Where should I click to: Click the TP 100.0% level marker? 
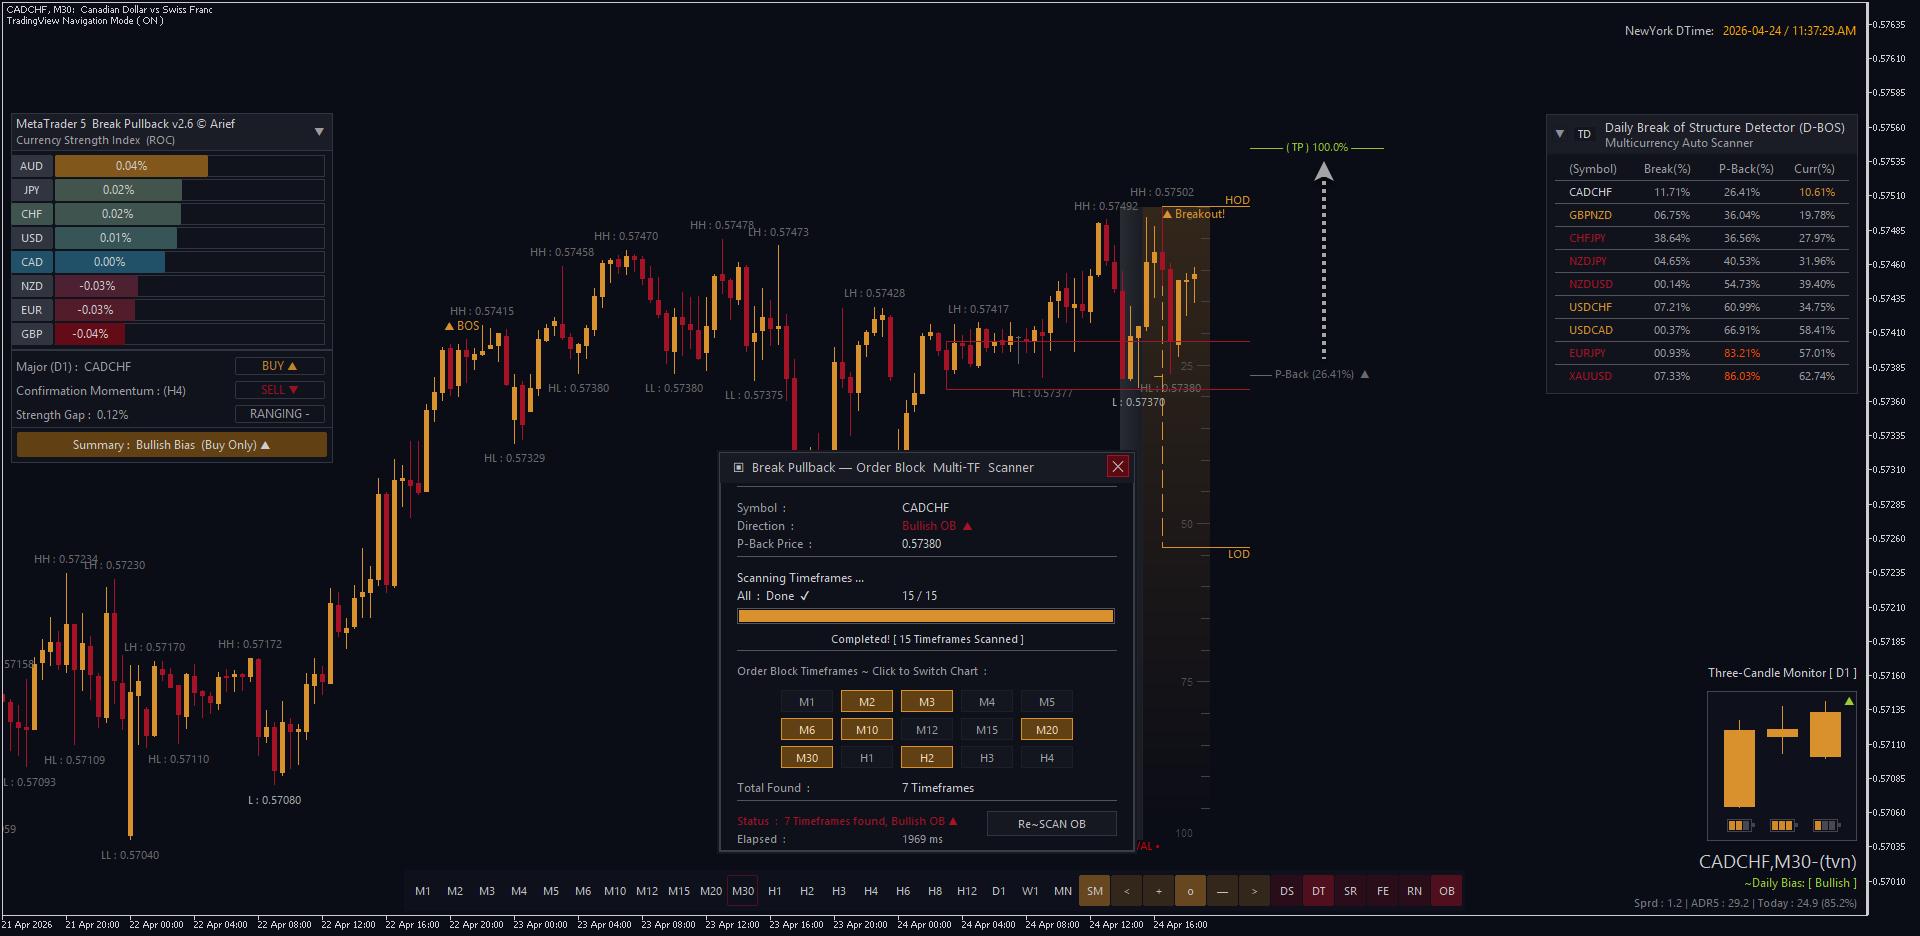coord(1317,147)
